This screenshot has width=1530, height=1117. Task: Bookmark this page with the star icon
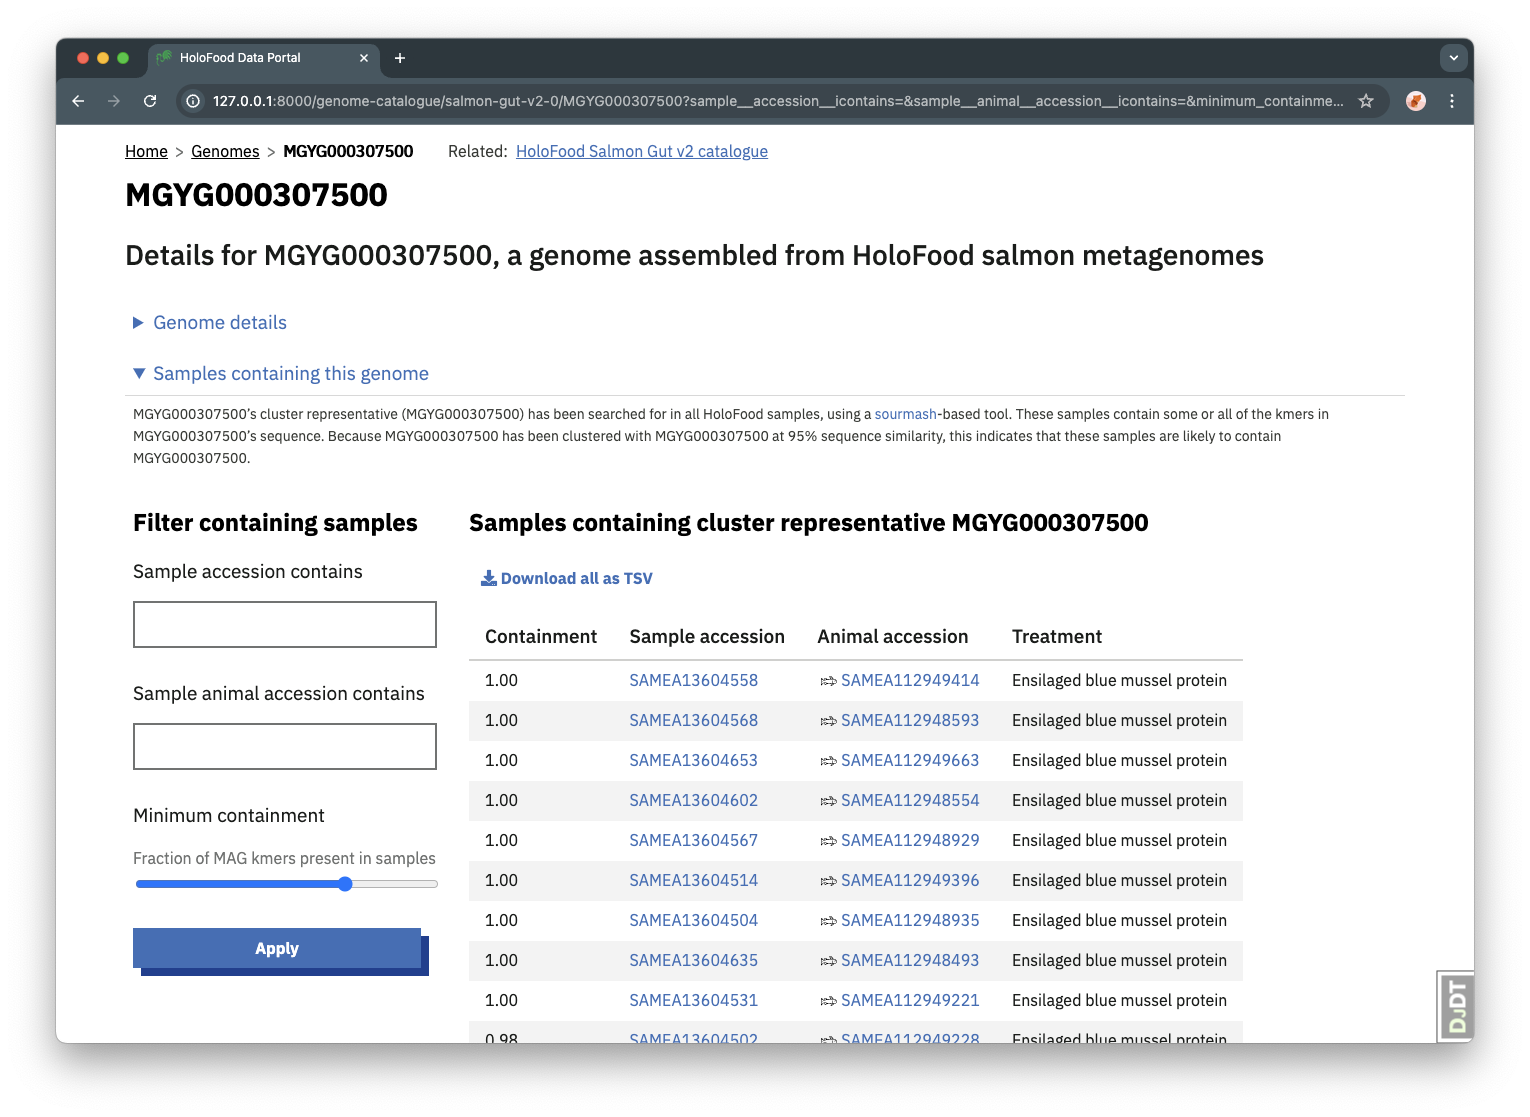1366,101
